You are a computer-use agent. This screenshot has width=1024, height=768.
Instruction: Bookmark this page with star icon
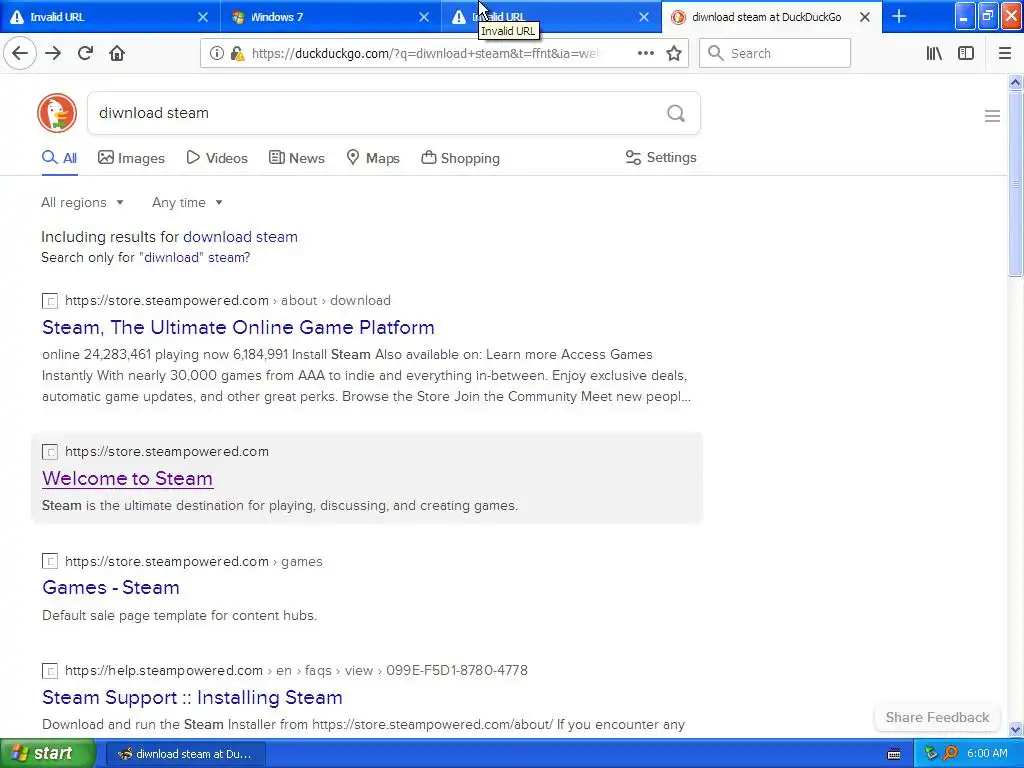coord(674,53)
